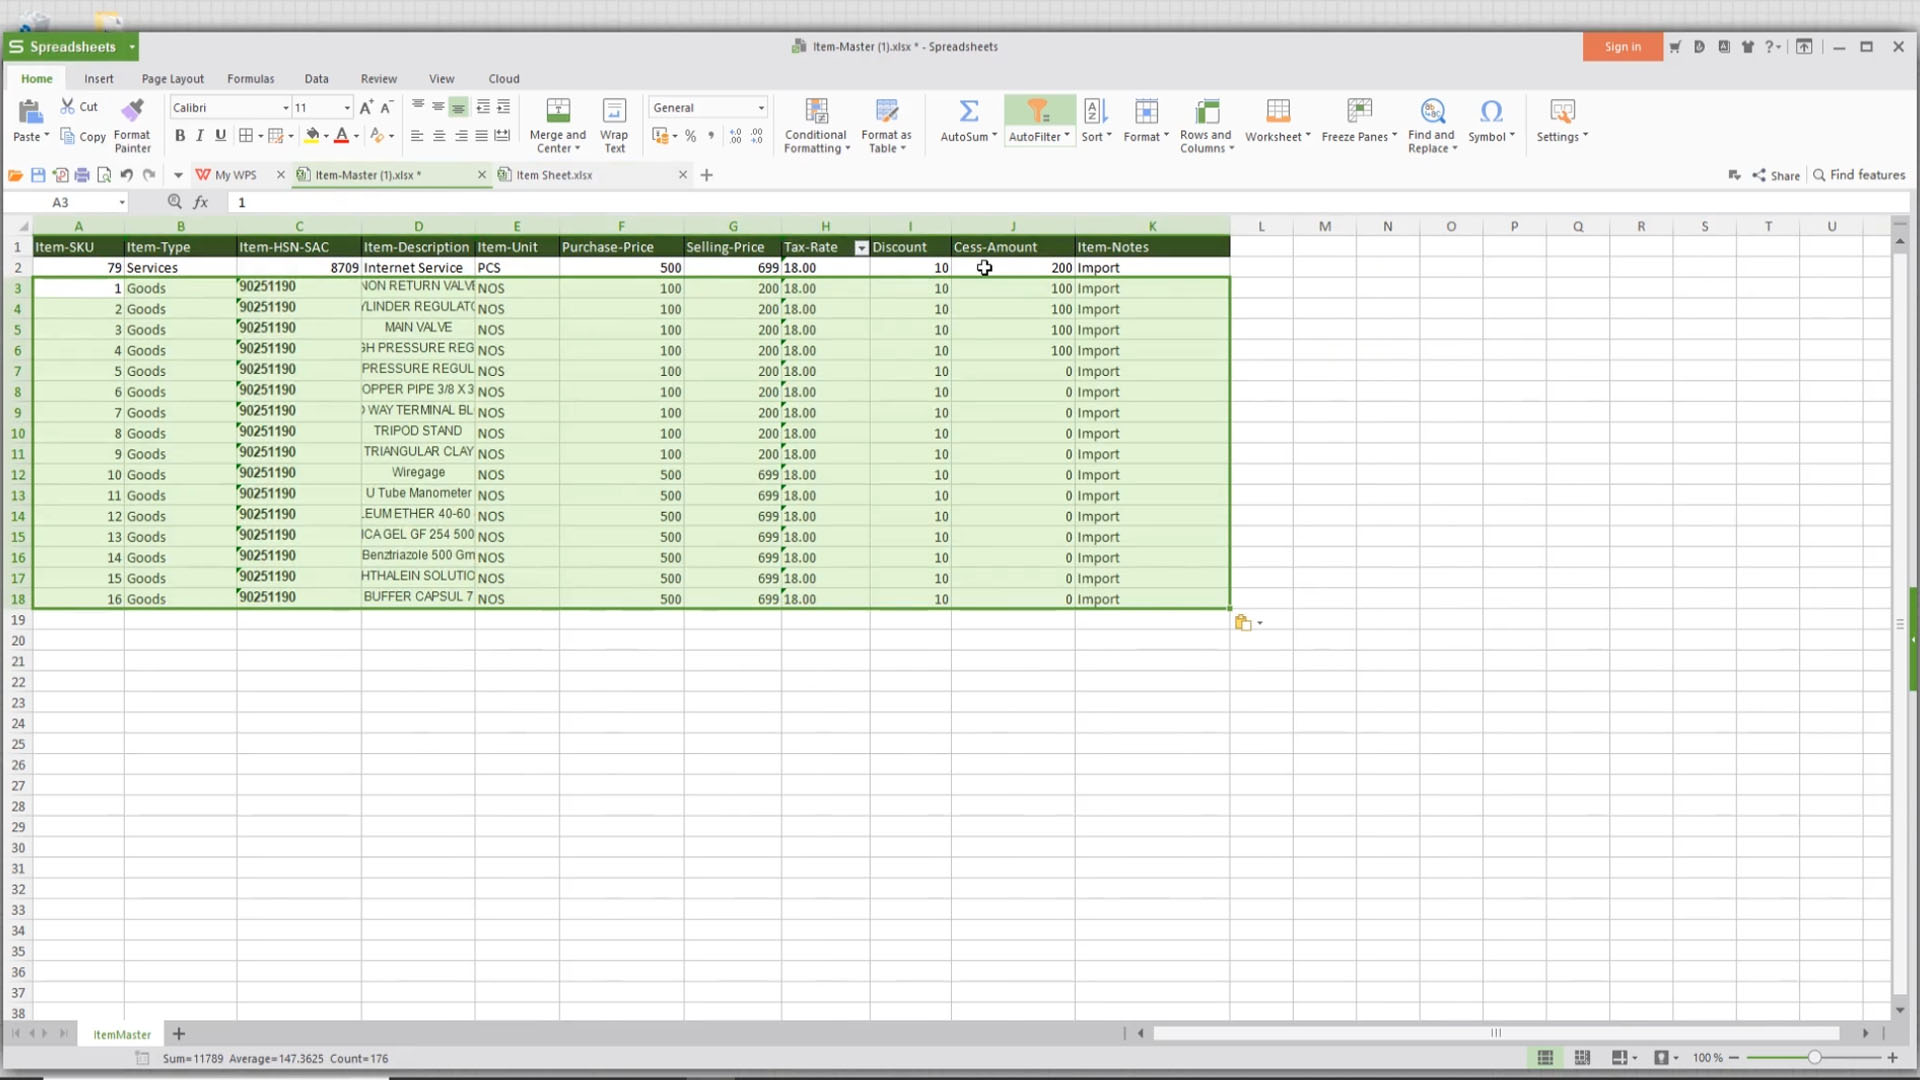Toggle the AutoFilter button
Viewport: 1920px width, 1080px height.
coord(1039,120)
